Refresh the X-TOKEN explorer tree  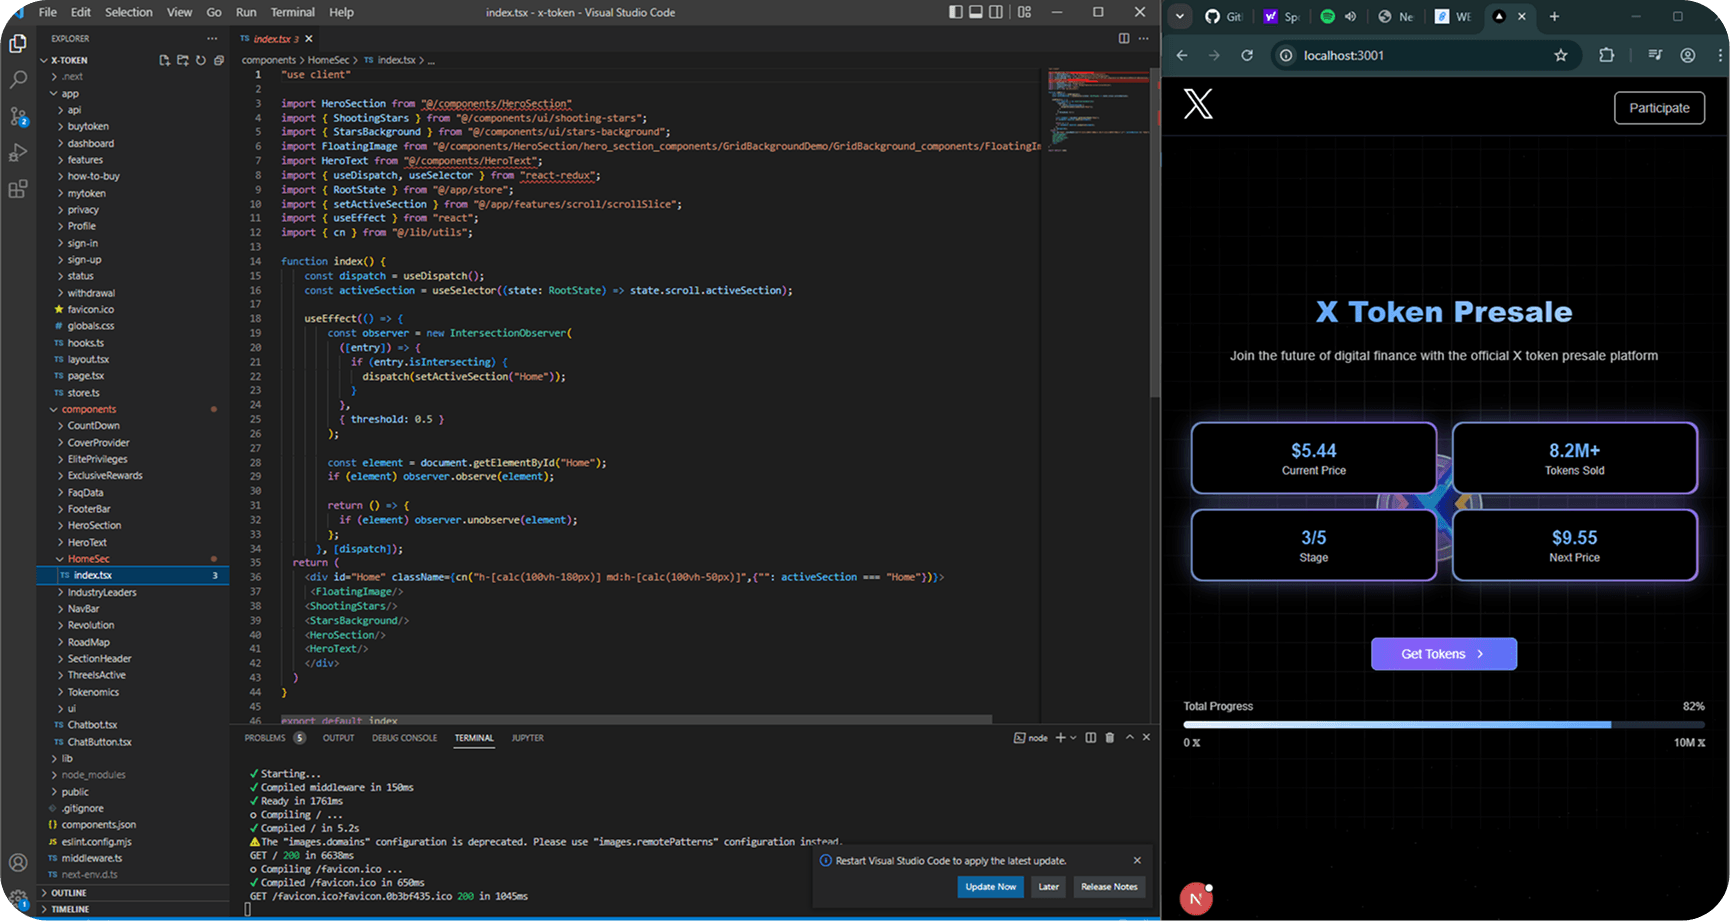click(201, 60)
